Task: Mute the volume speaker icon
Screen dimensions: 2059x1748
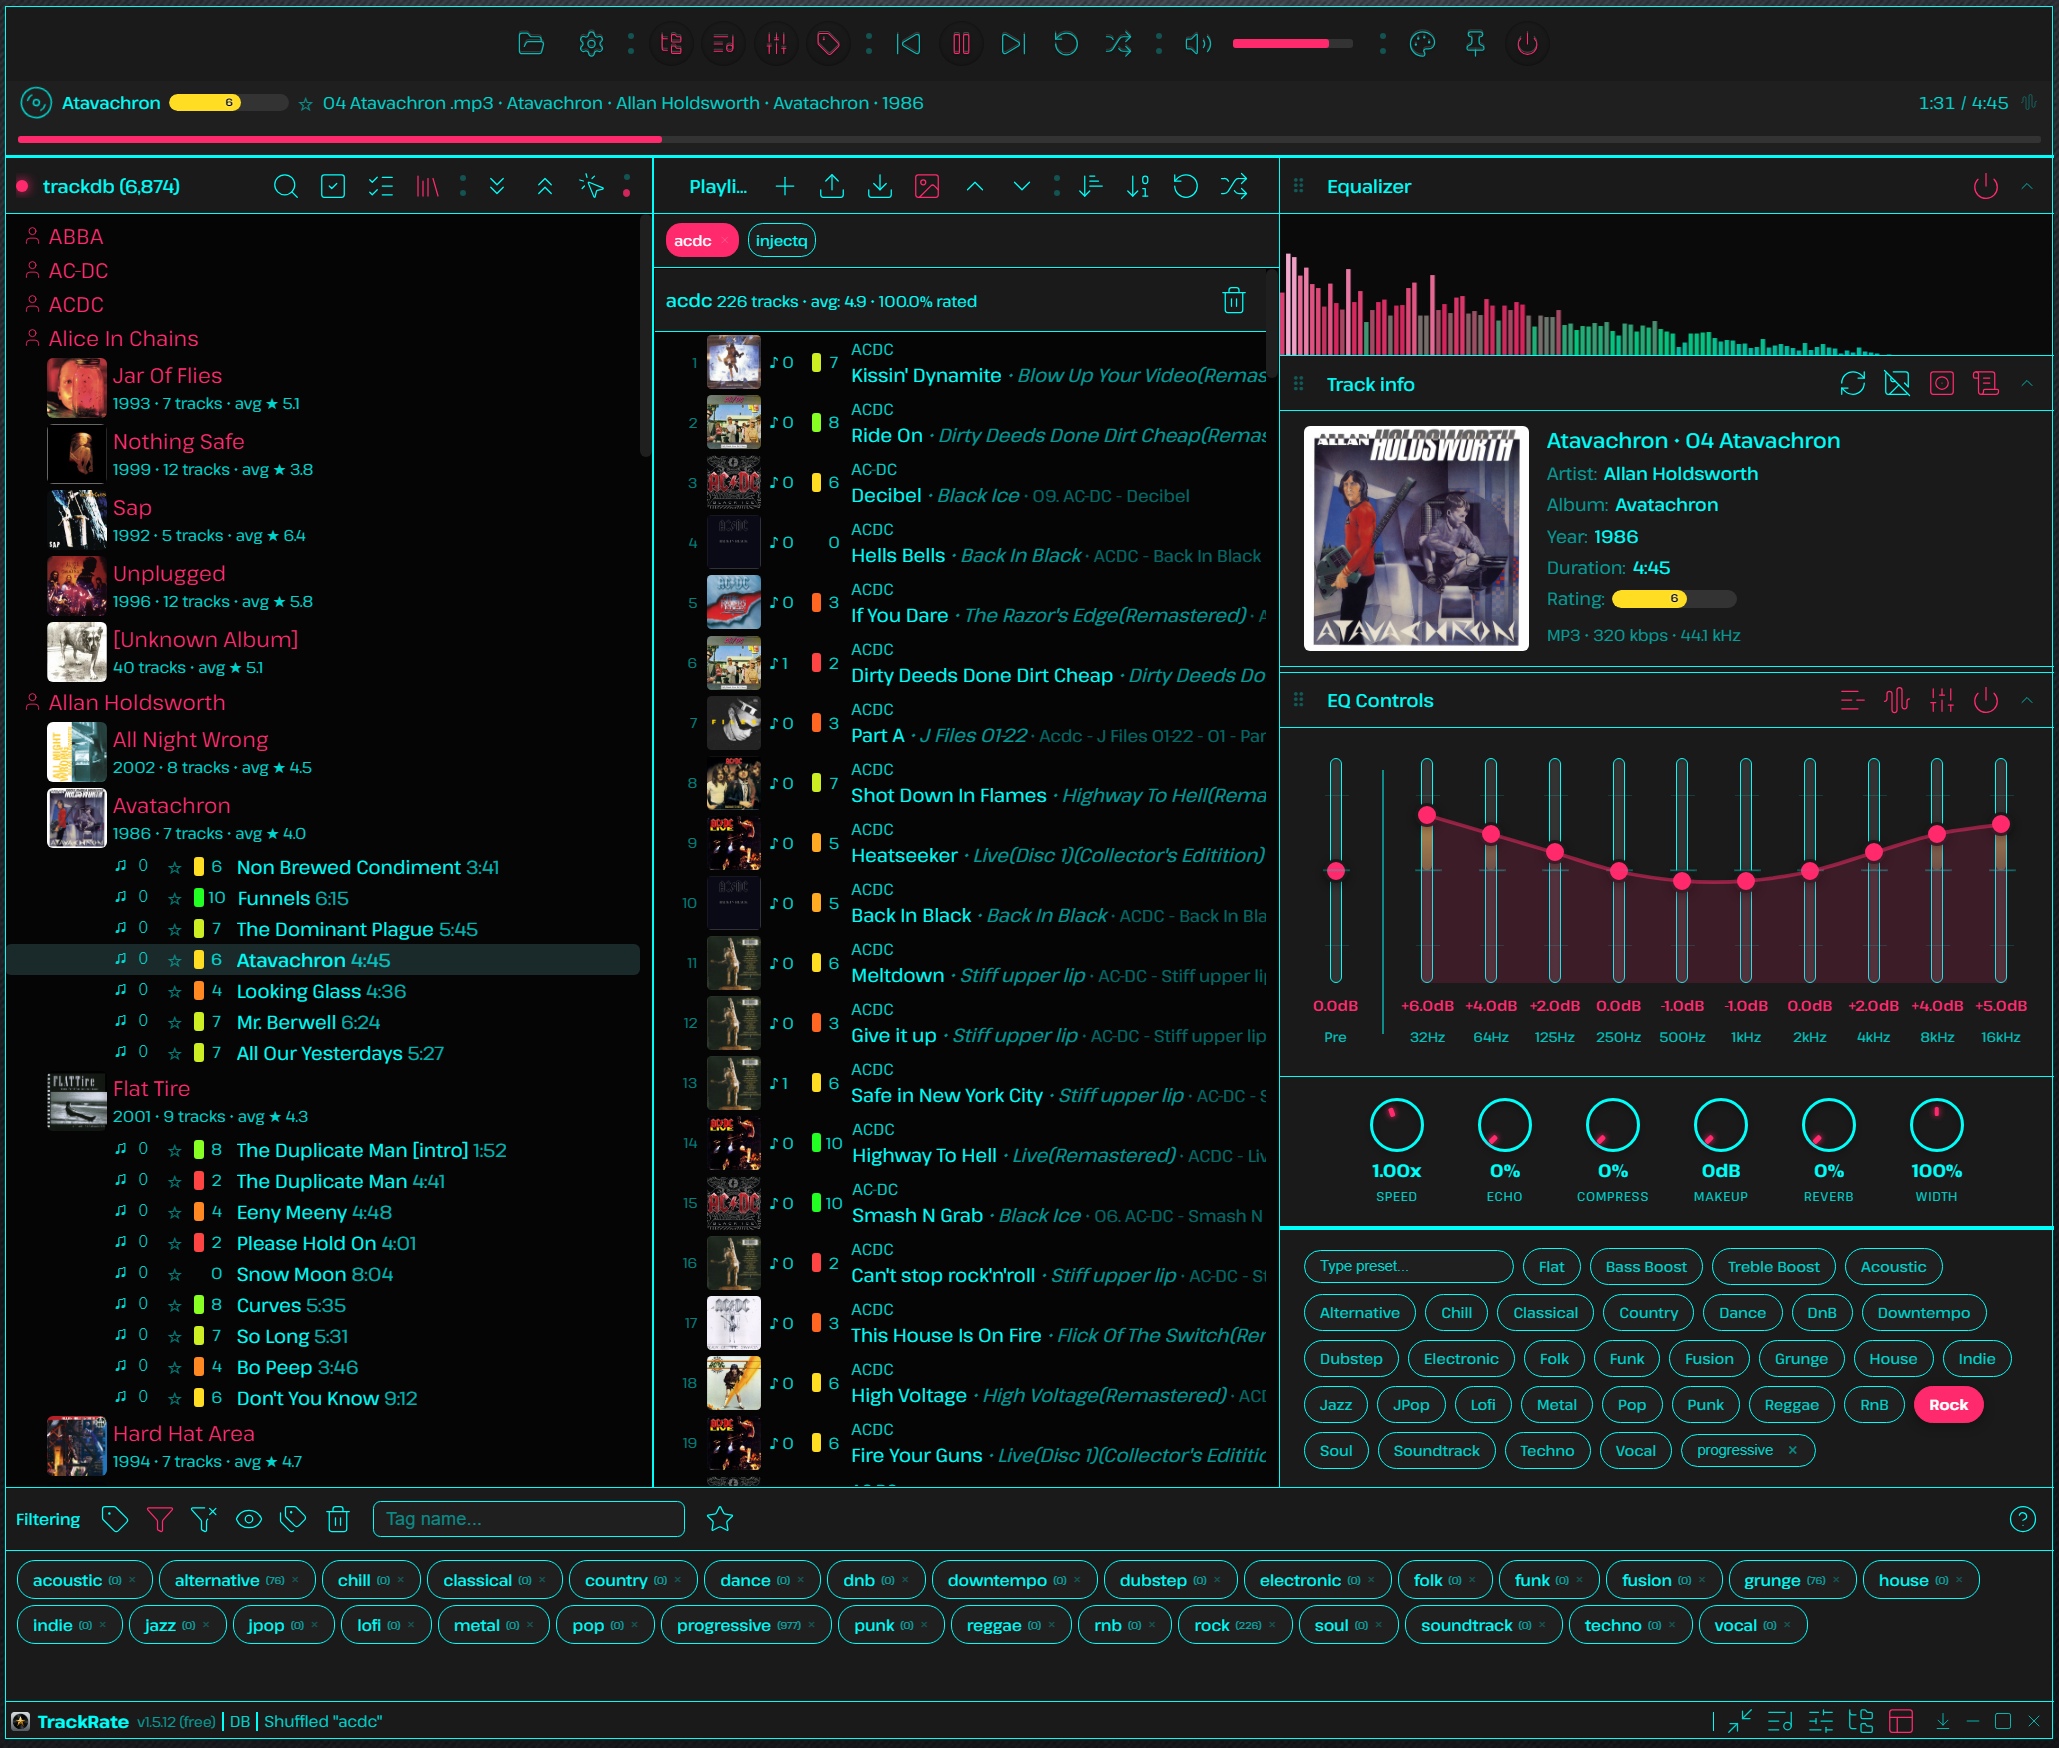Action: pyautogui.click(x=1197, y=43)
